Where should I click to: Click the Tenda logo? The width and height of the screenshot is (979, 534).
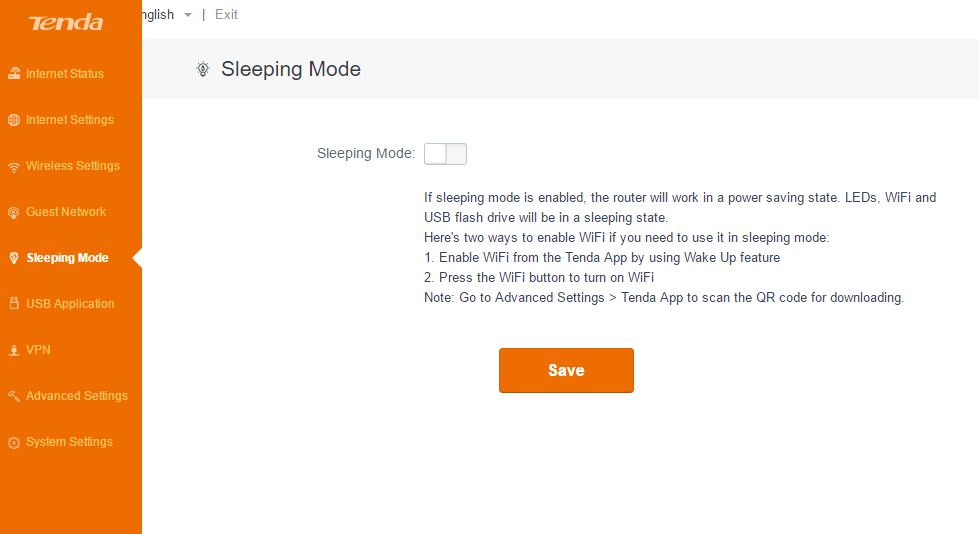tap(66, 22)
